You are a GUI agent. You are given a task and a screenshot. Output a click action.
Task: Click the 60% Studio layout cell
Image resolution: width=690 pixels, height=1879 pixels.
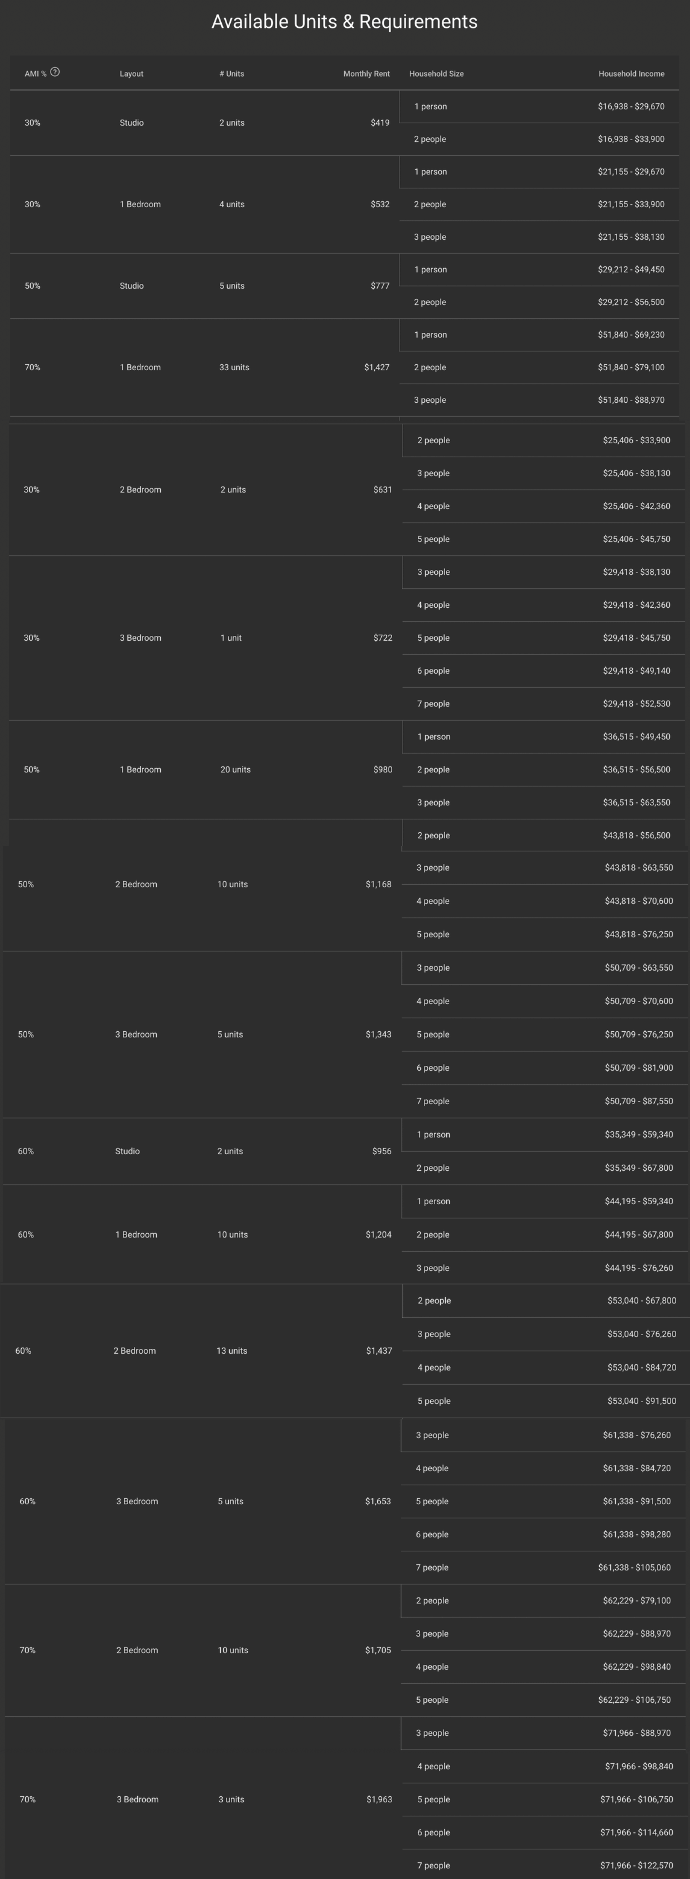tap(127, 1151)
